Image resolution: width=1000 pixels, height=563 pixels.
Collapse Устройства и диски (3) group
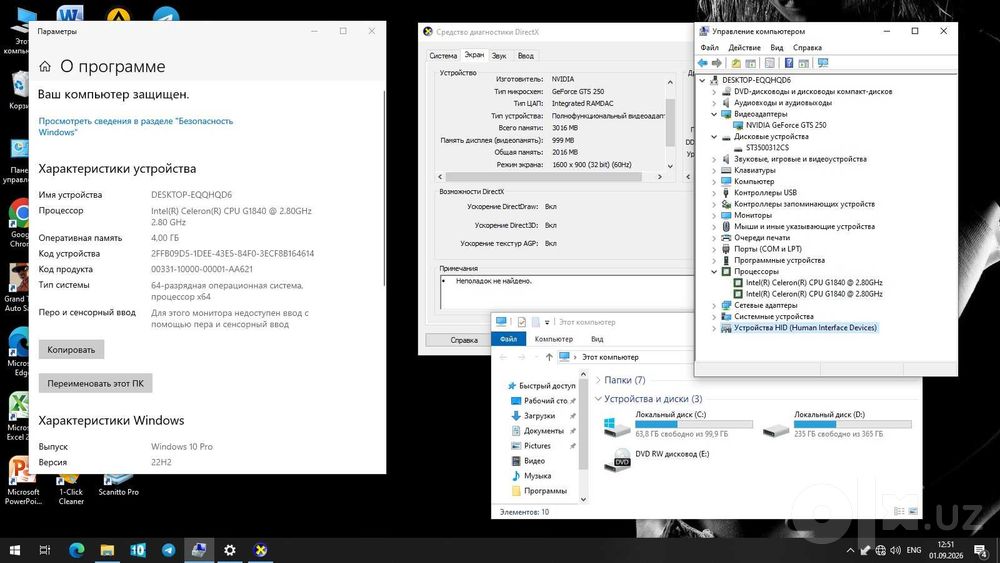[x=598, y=399]
